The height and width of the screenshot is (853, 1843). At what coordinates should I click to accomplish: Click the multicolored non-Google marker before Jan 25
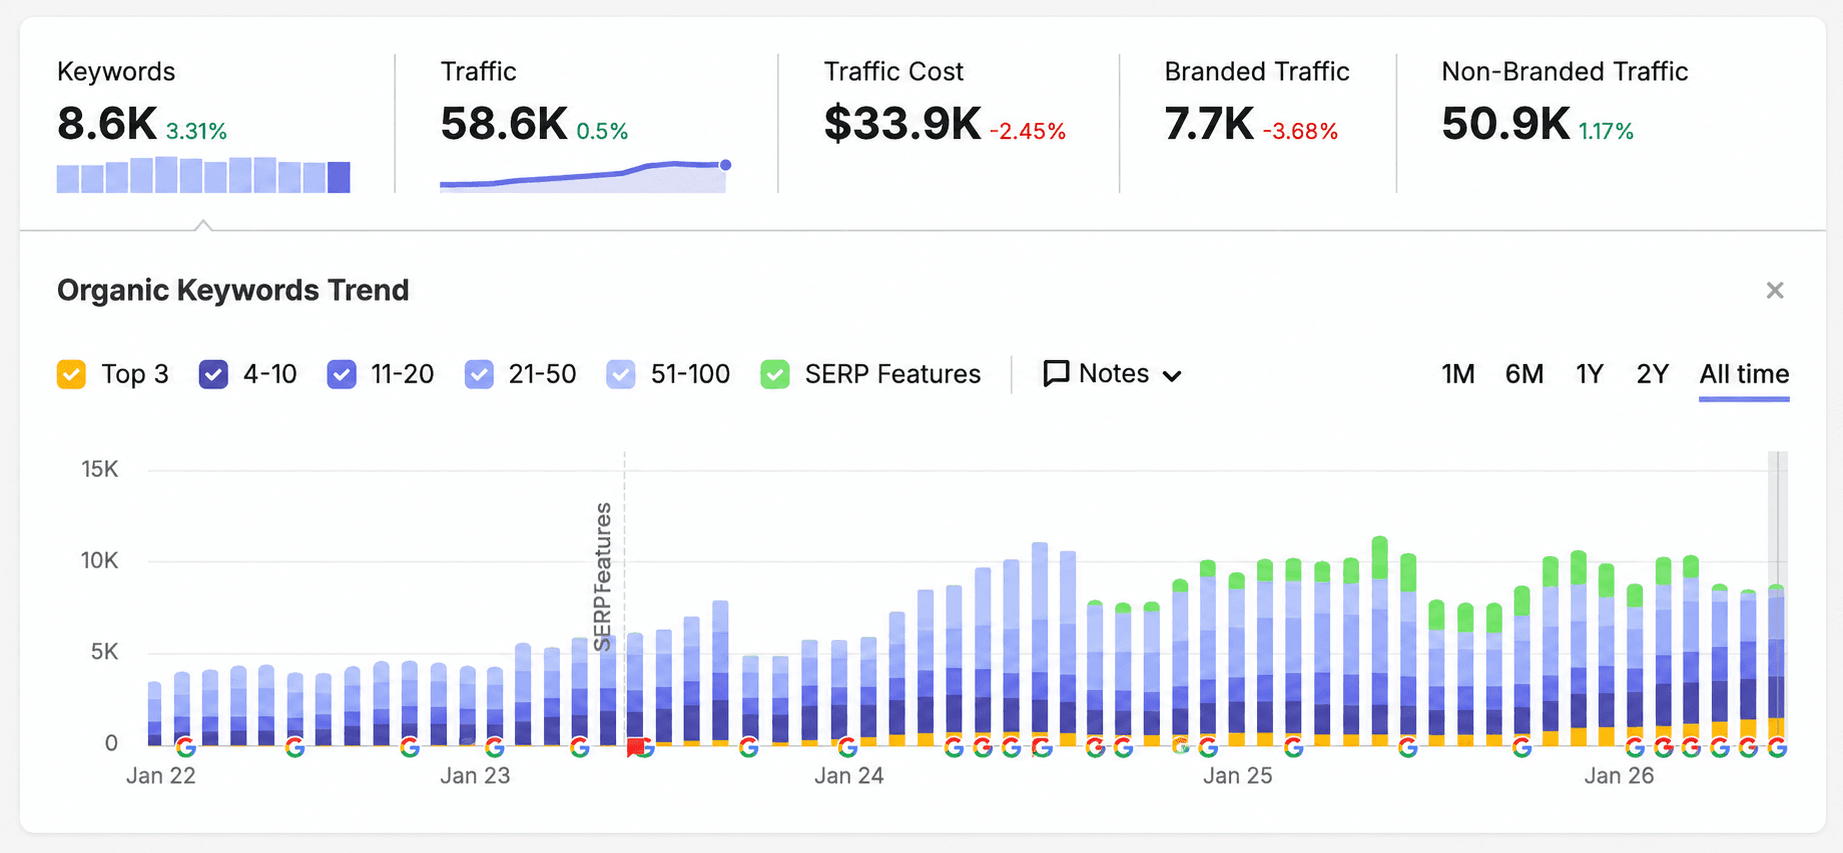click(x=1181, y=745)
